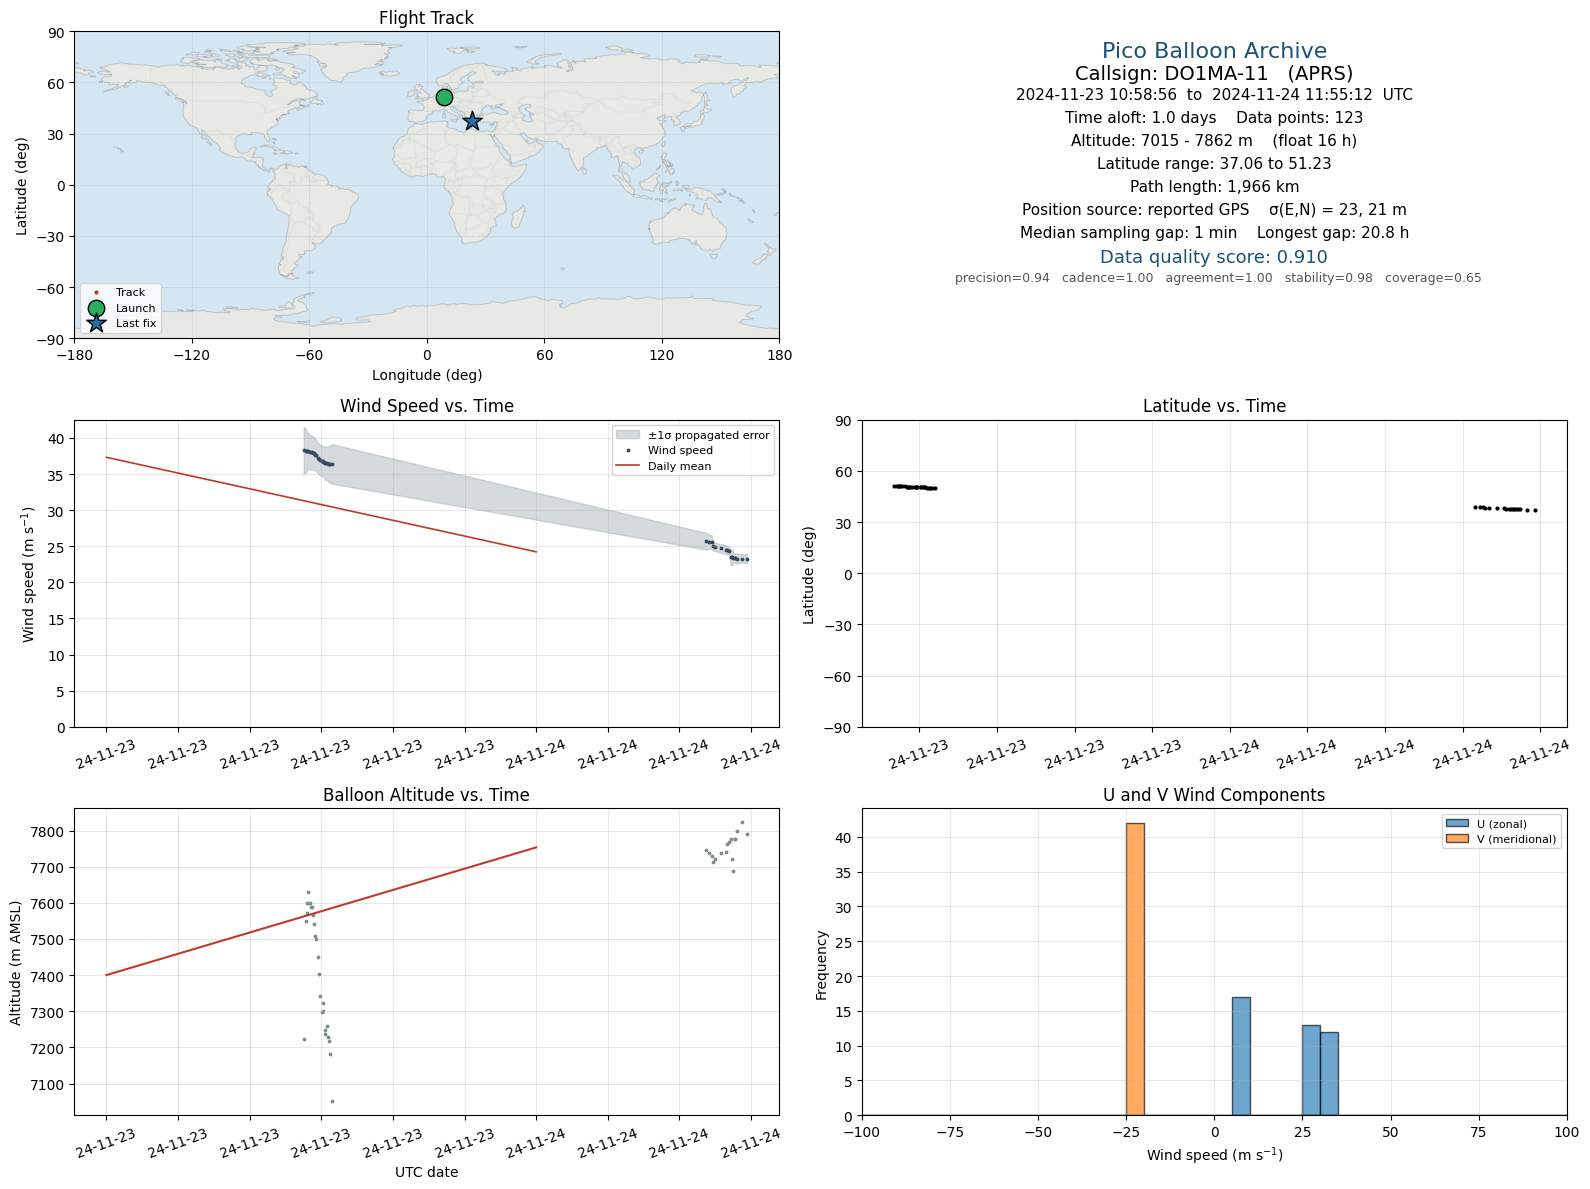Click the 'Path length: 1,966 km' line
The image size is (1590, 1189).
tap(1214, 187)
